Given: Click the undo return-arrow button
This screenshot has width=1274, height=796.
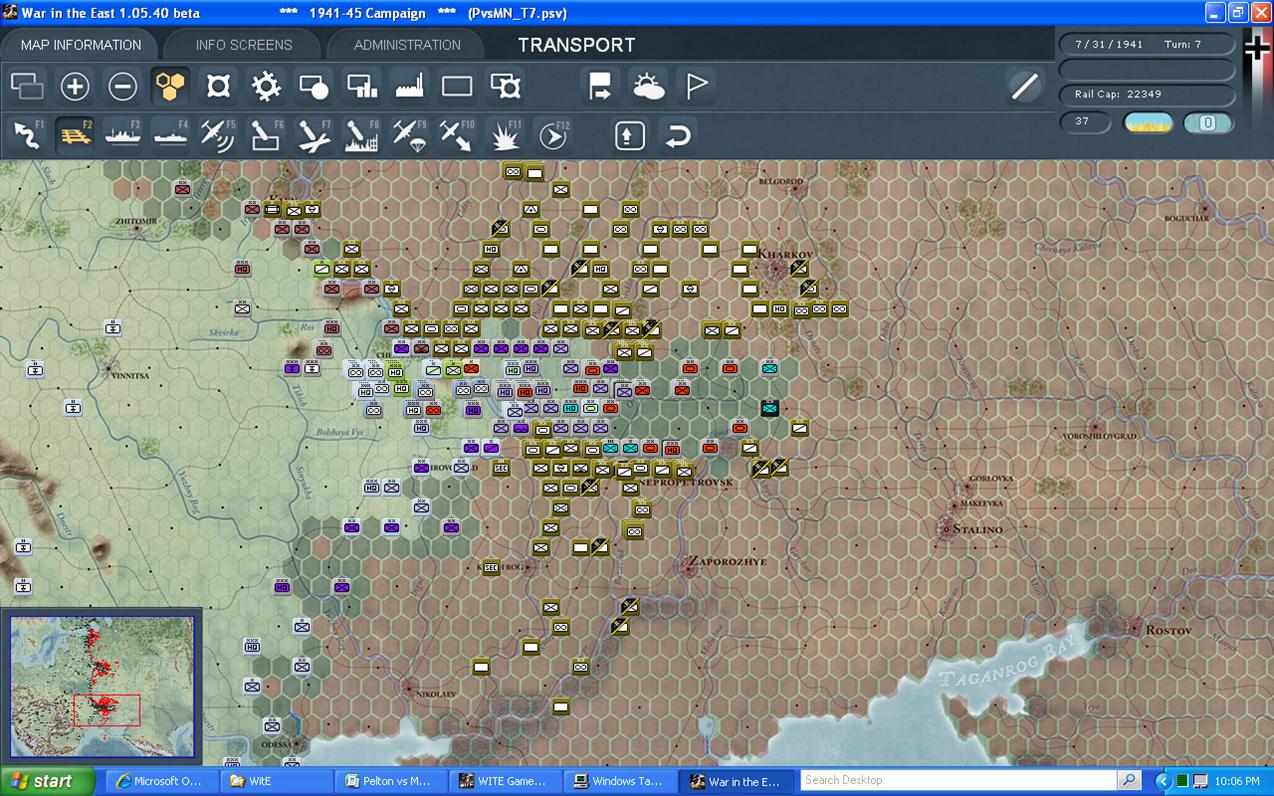Looking at the screenshot, I should [x=677, y=135].
